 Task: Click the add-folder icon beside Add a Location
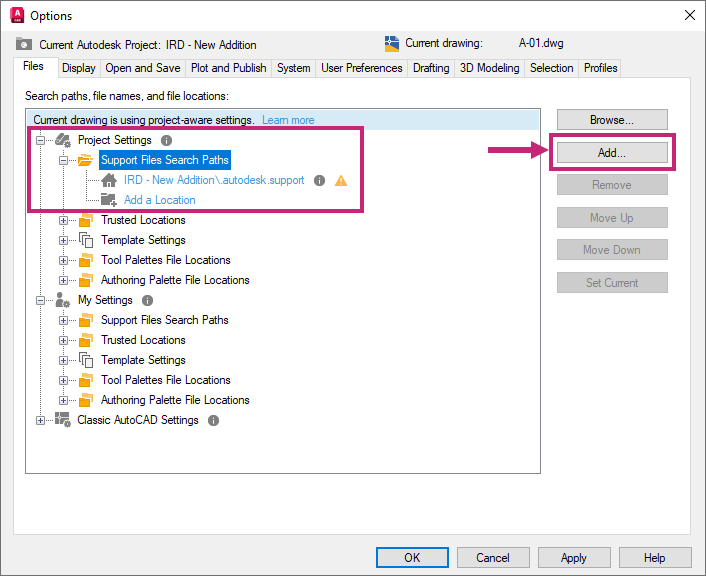click(x=109, y=200)
